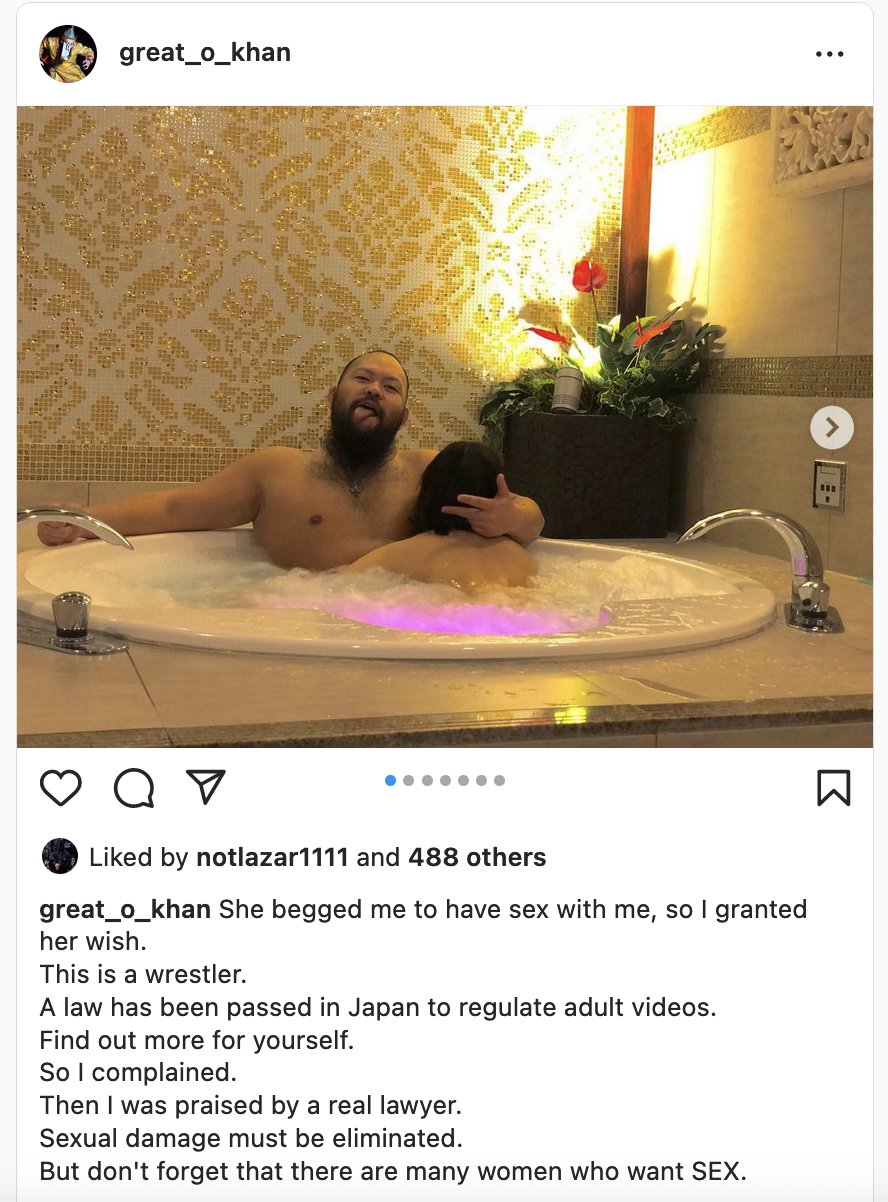
Task: Like the post with the heart icon
Action: tap(61, 788)
